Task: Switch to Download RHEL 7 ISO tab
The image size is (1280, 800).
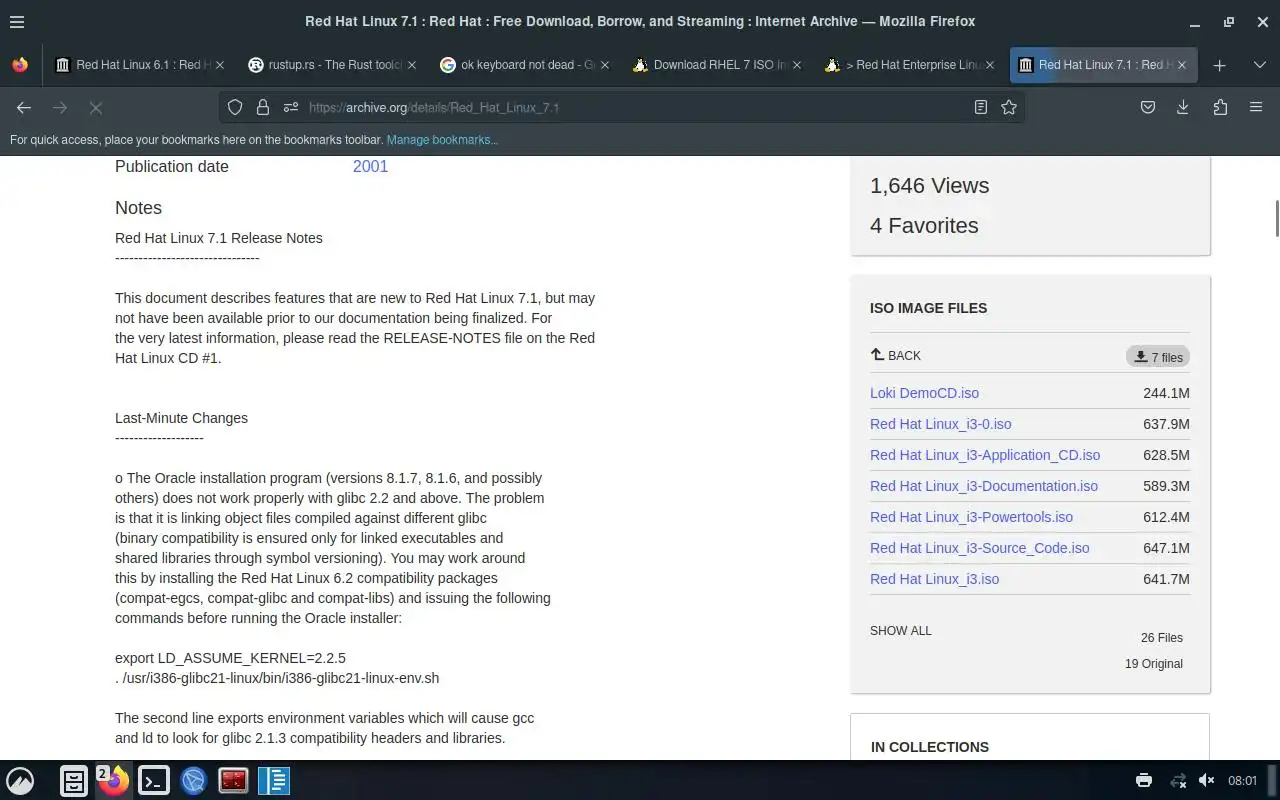Action: 717,65
